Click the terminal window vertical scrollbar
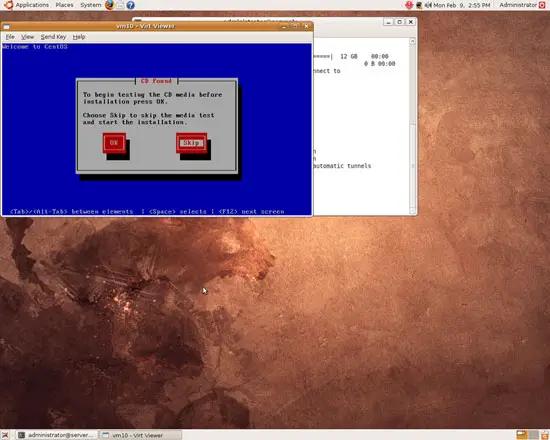Viewport: 550px width, 440px height. [412, 126]
